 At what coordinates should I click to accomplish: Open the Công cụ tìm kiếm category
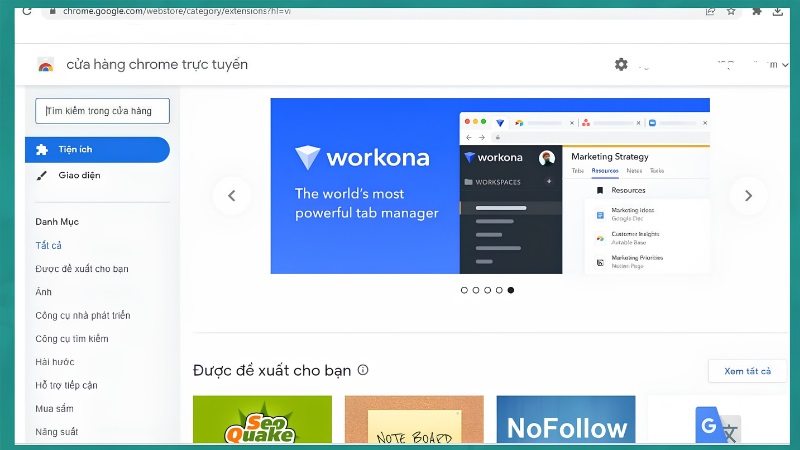72,339
